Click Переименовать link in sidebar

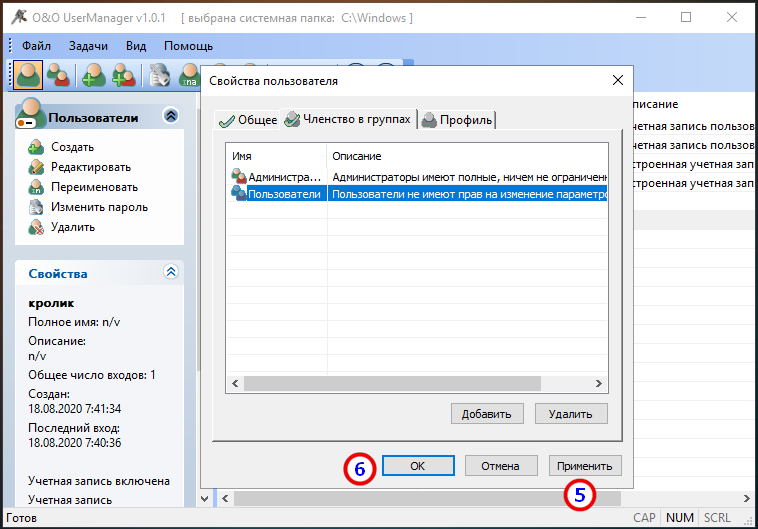pos(95,187)
